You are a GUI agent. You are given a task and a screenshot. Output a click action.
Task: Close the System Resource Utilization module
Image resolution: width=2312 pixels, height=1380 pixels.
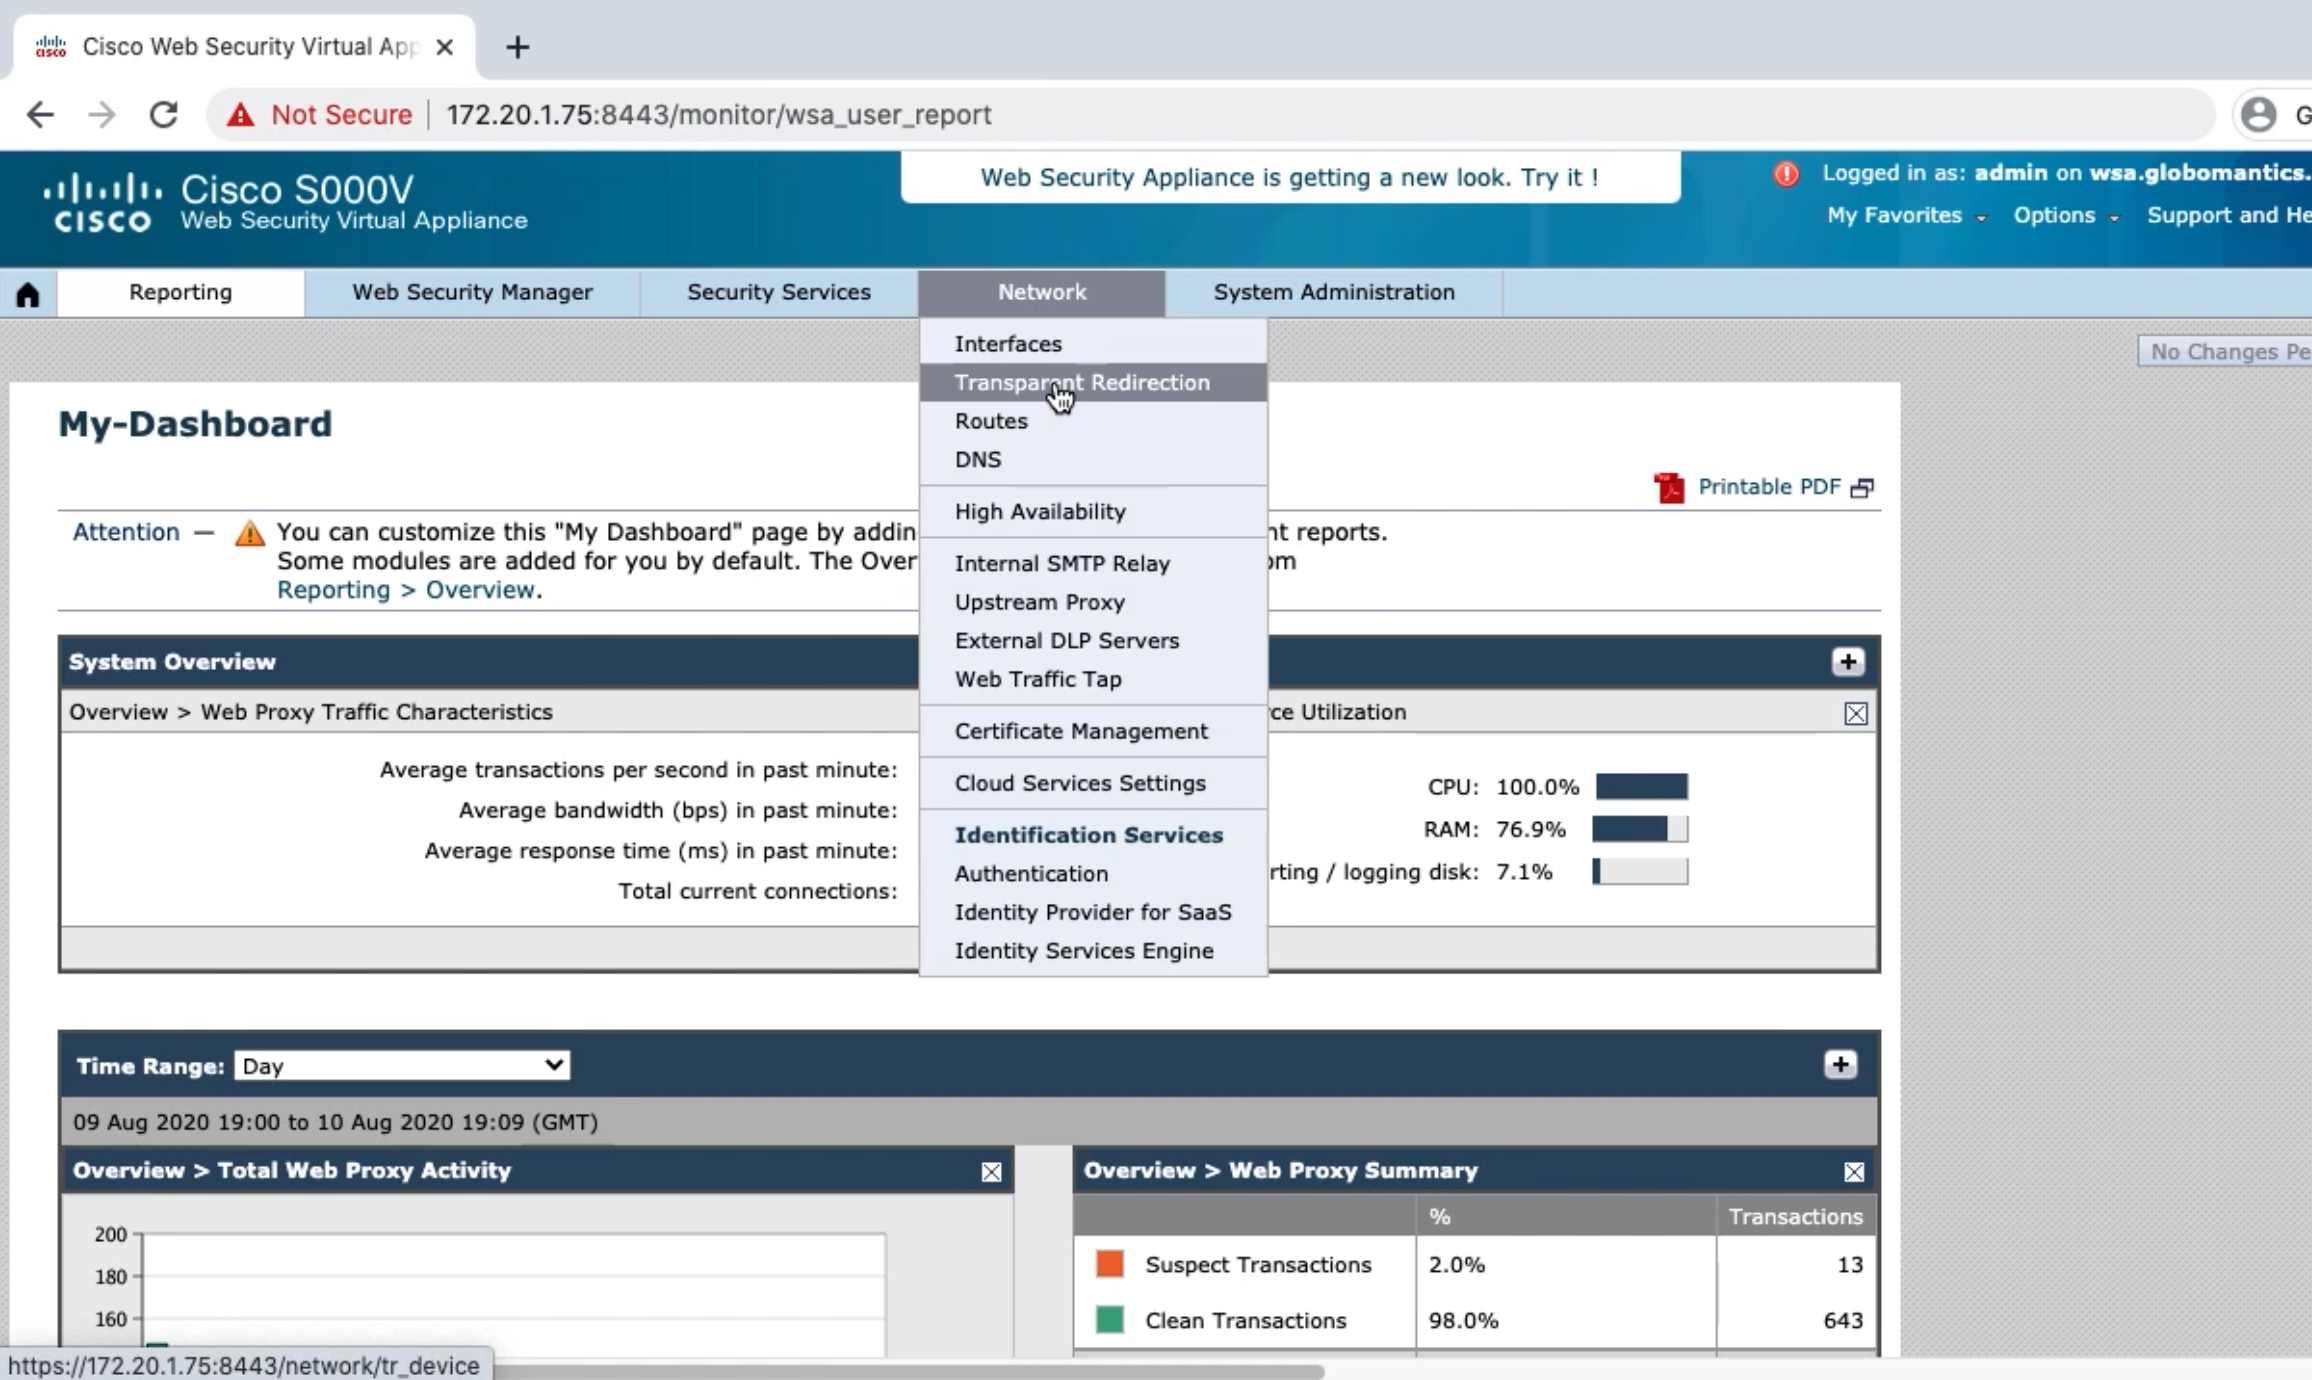click(x=1856, y=713)
